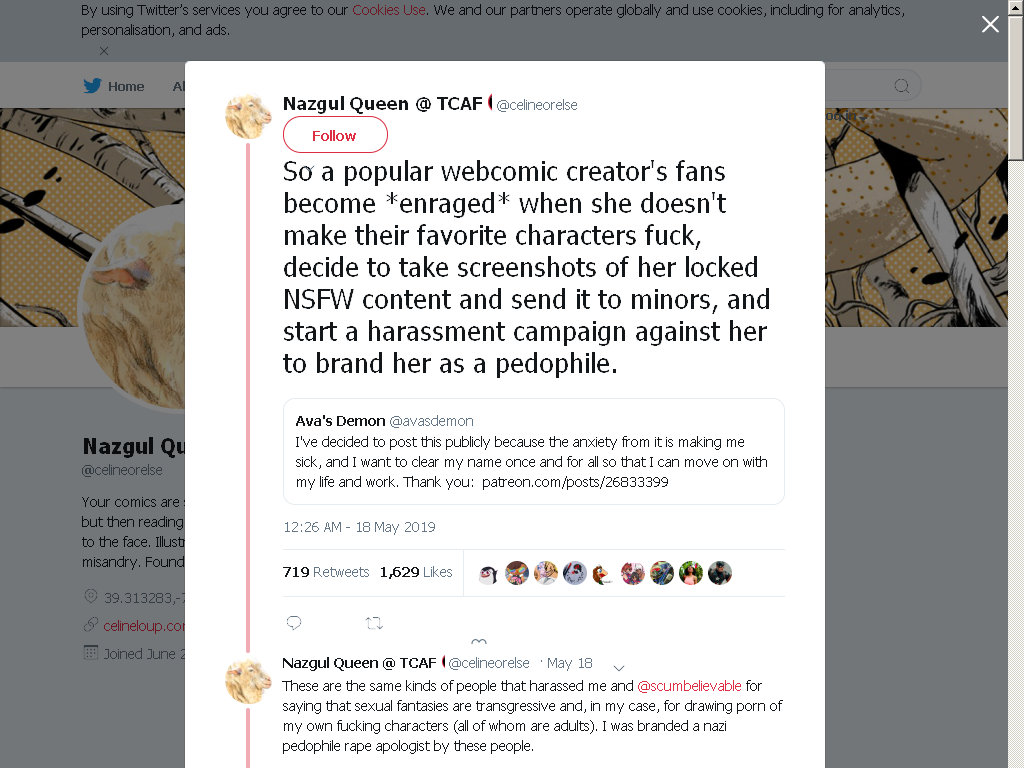This screenshot has width=1024, height=768.
Task: Click the page vertical scrollbar
Action: [1016, 384]
